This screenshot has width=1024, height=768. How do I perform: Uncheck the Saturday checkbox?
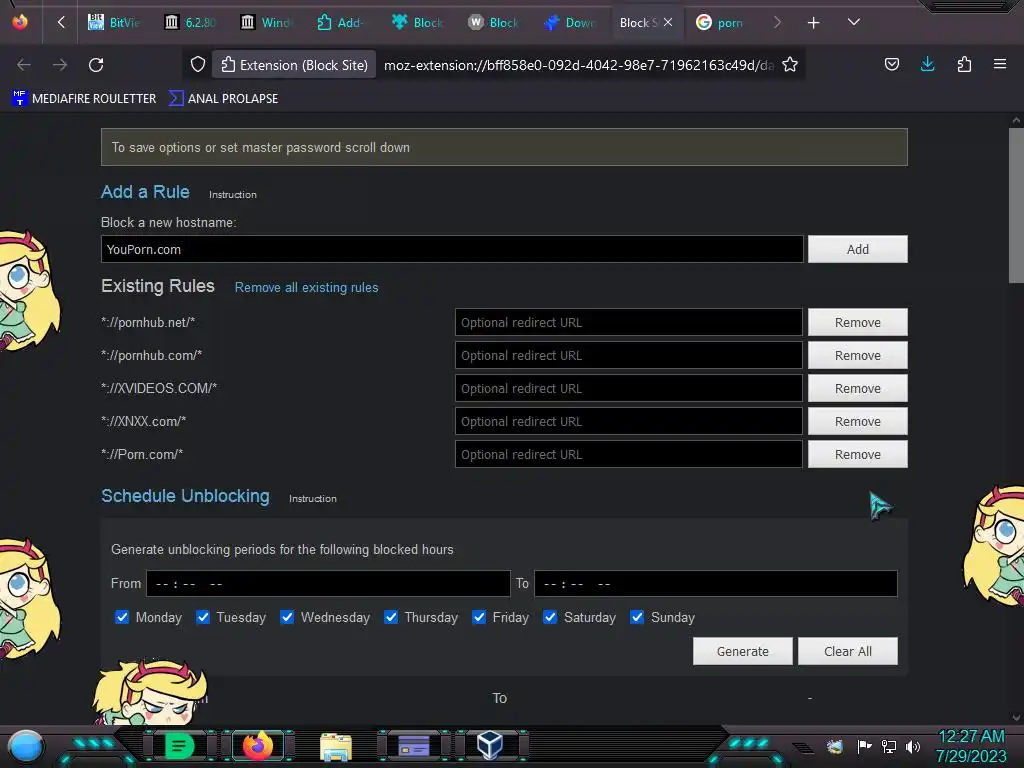(551, 617)
